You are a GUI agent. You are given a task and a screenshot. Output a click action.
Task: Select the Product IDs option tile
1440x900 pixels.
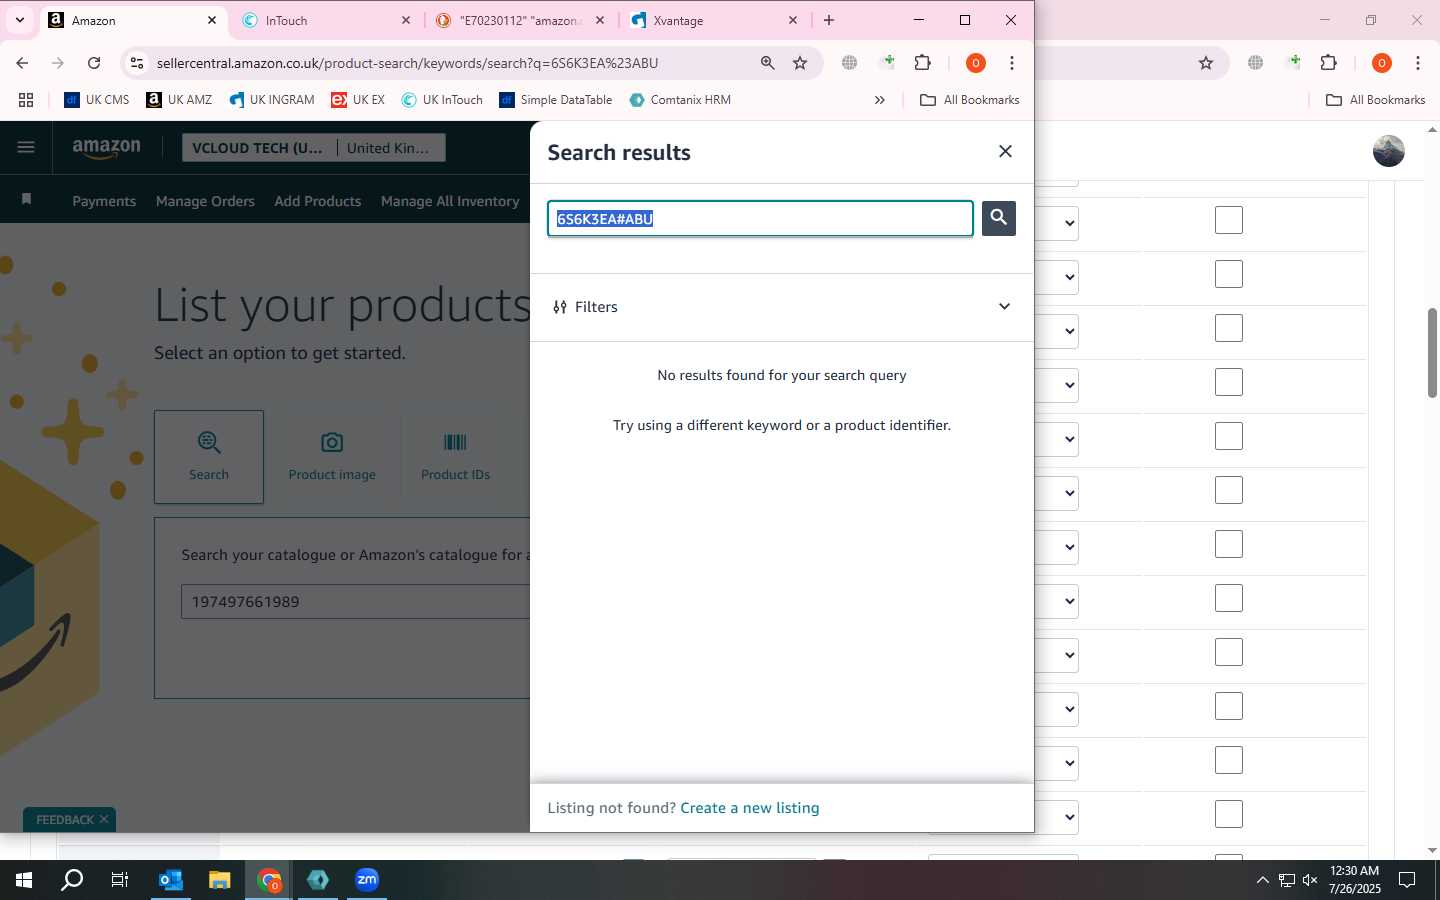tap(455, 456)
